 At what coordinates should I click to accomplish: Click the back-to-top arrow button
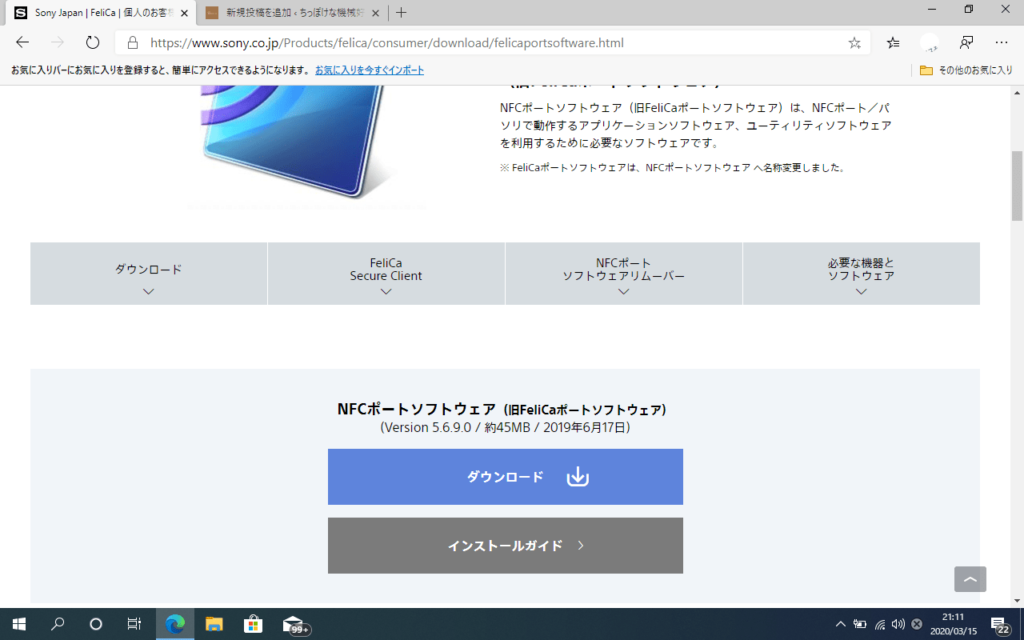[x=970, y=579]
